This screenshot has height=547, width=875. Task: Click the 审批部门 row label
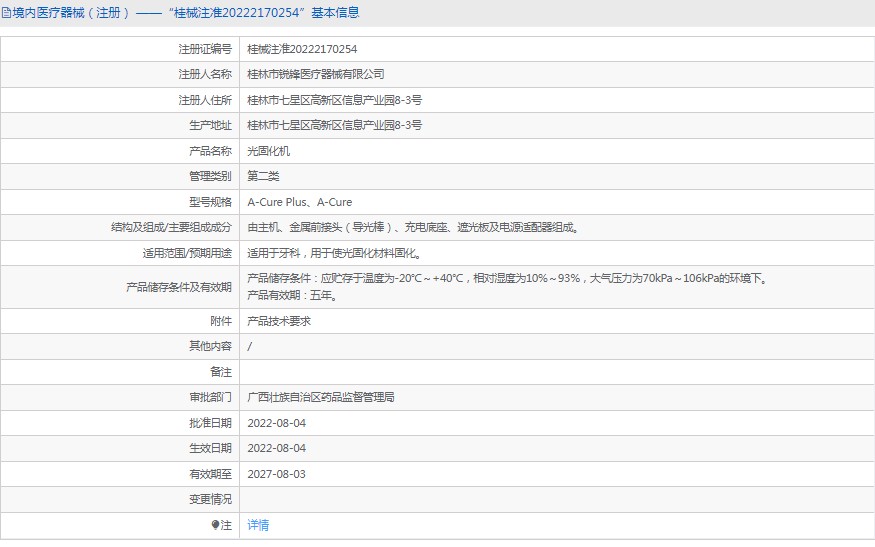(210, 397)
